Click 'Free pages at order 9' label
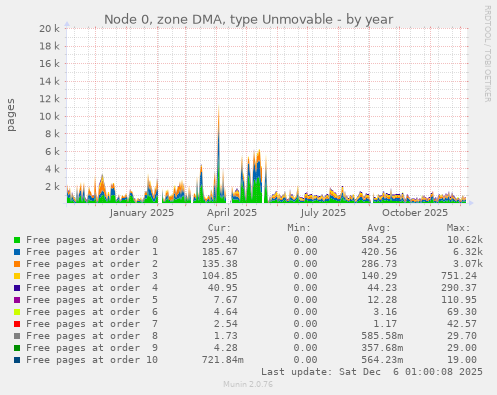 coord(92,348)
